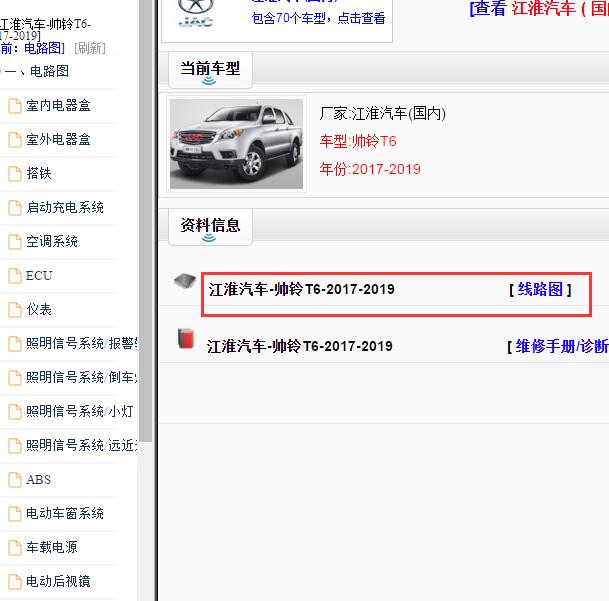Image resolution: width=609 pixels, height=601 pixels.
Task: Select the 当前车型 tab
Action: [210, 70]
